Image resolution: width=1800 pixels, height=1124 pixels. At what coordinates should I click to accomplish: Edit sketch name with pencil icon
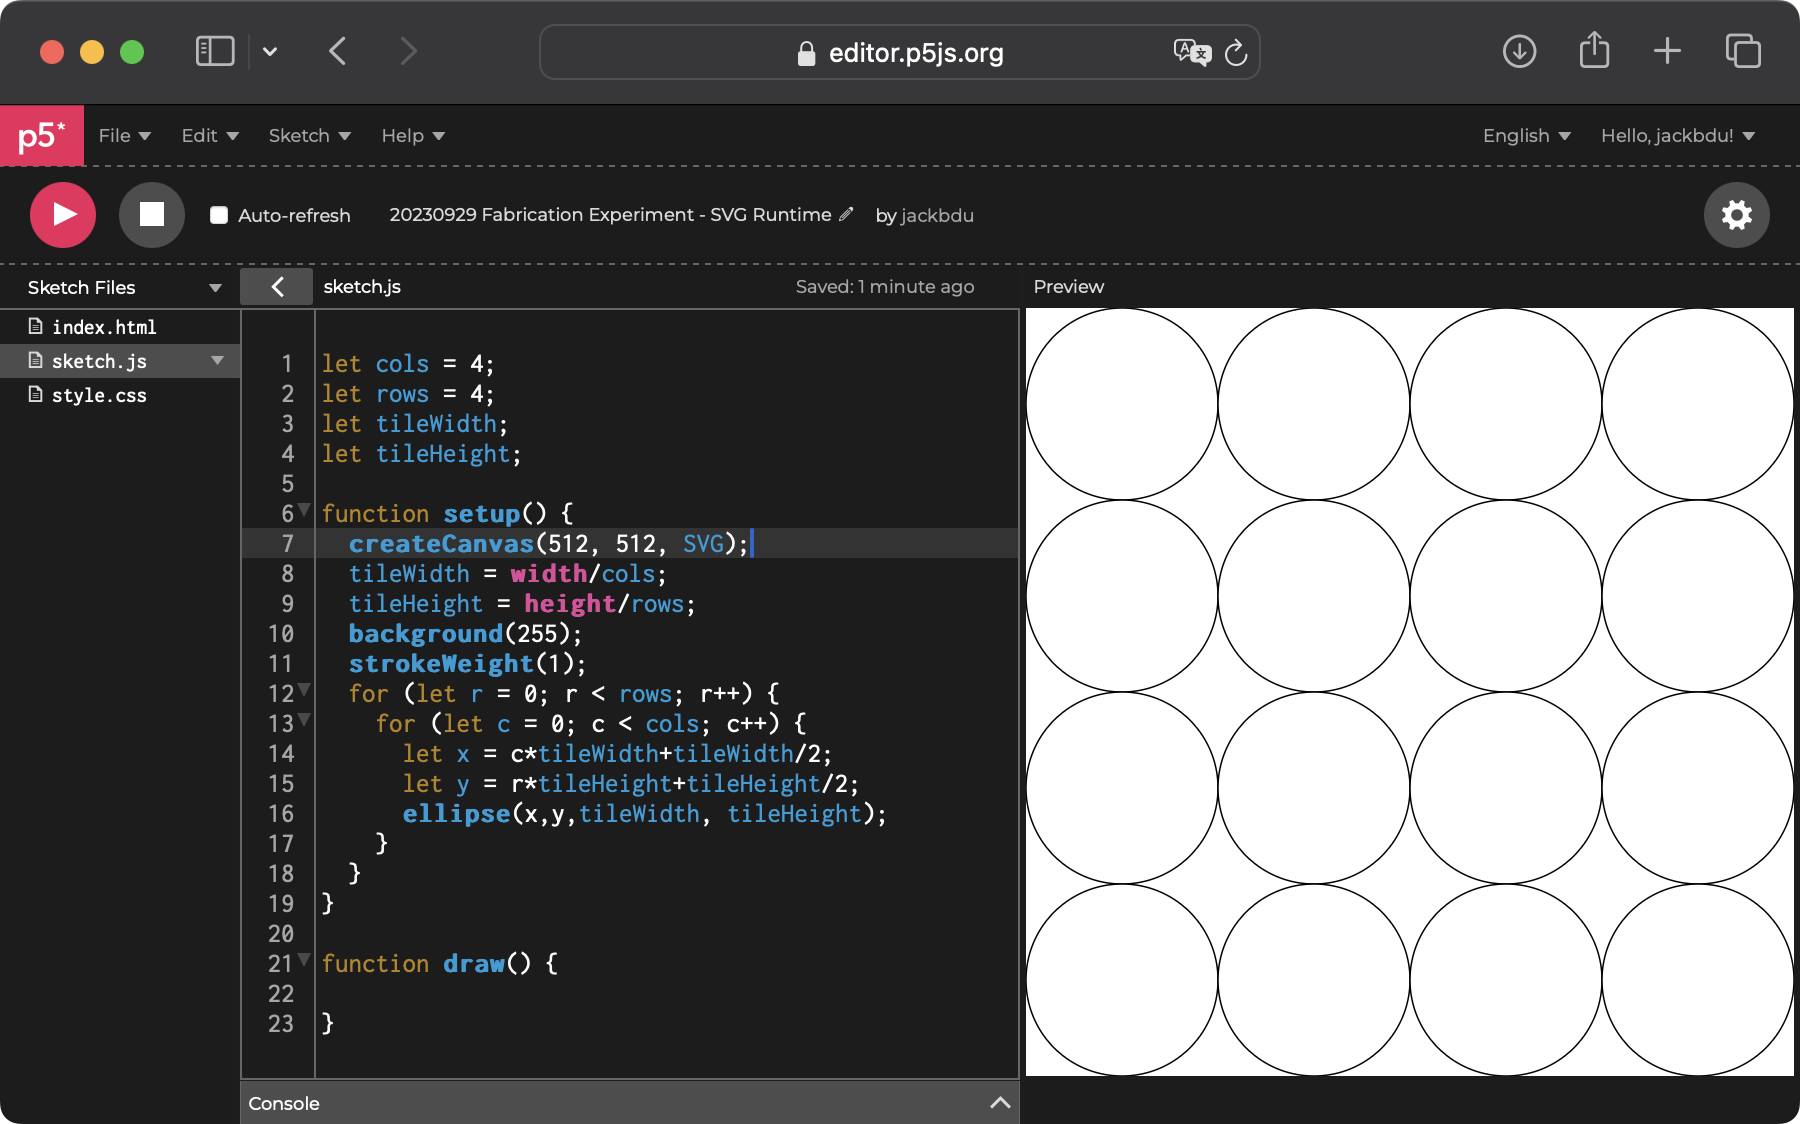point(846,214)
